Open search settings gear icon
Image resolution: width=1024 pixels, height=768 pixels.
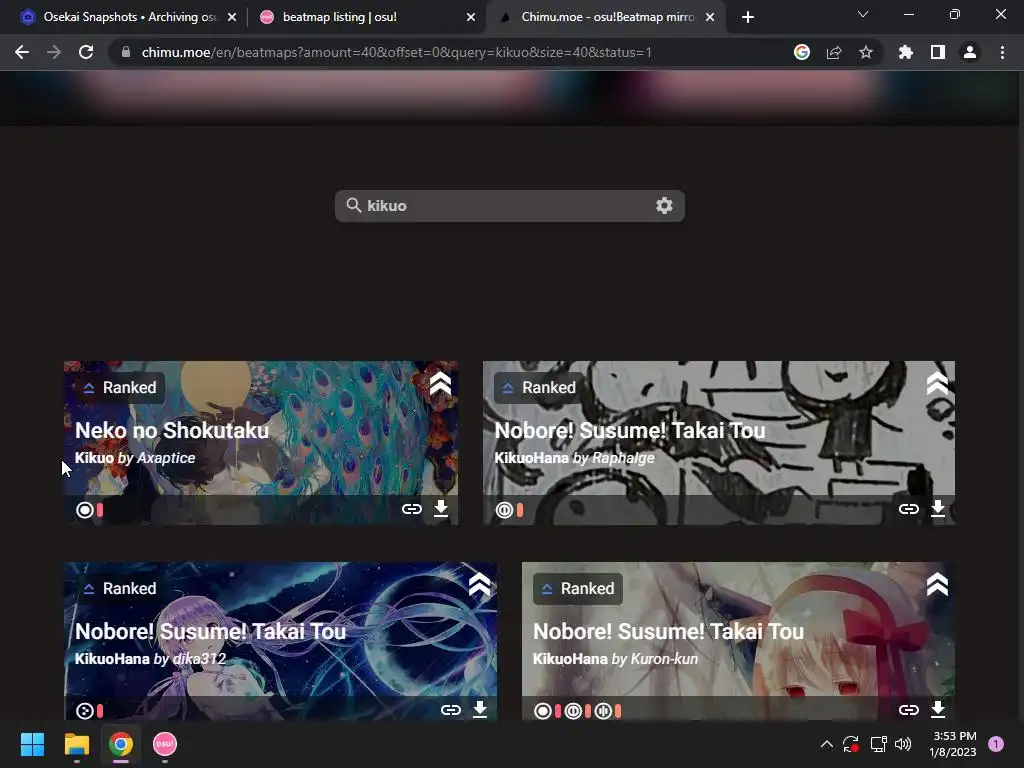point(664,206)
